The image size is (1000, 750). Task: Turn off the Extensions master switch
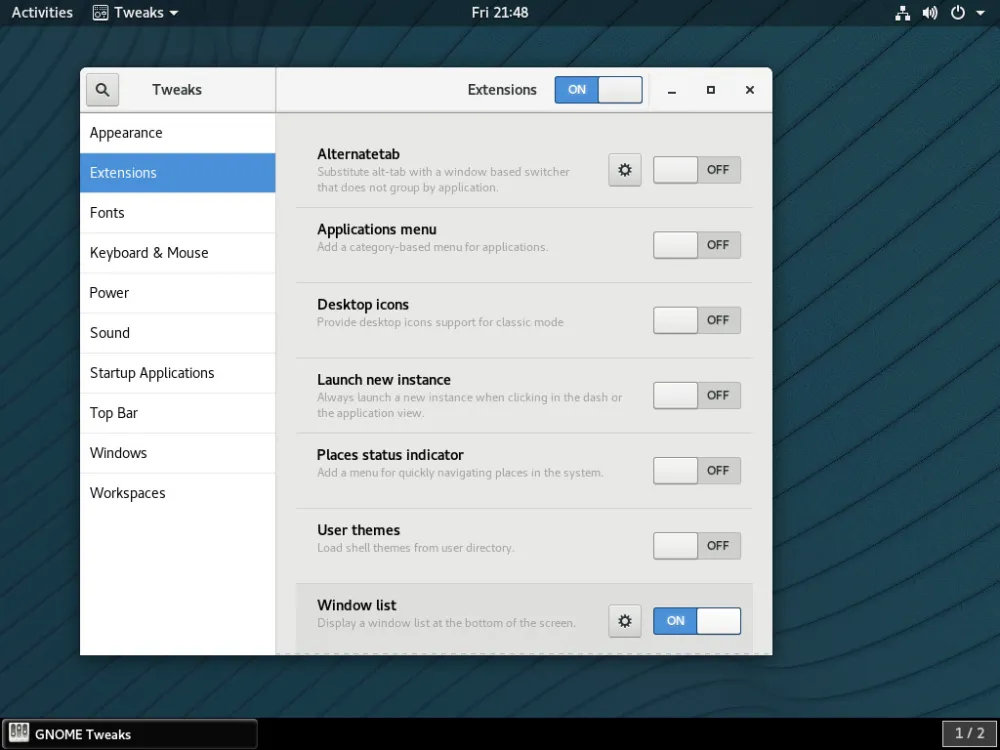tap(598, 89)
